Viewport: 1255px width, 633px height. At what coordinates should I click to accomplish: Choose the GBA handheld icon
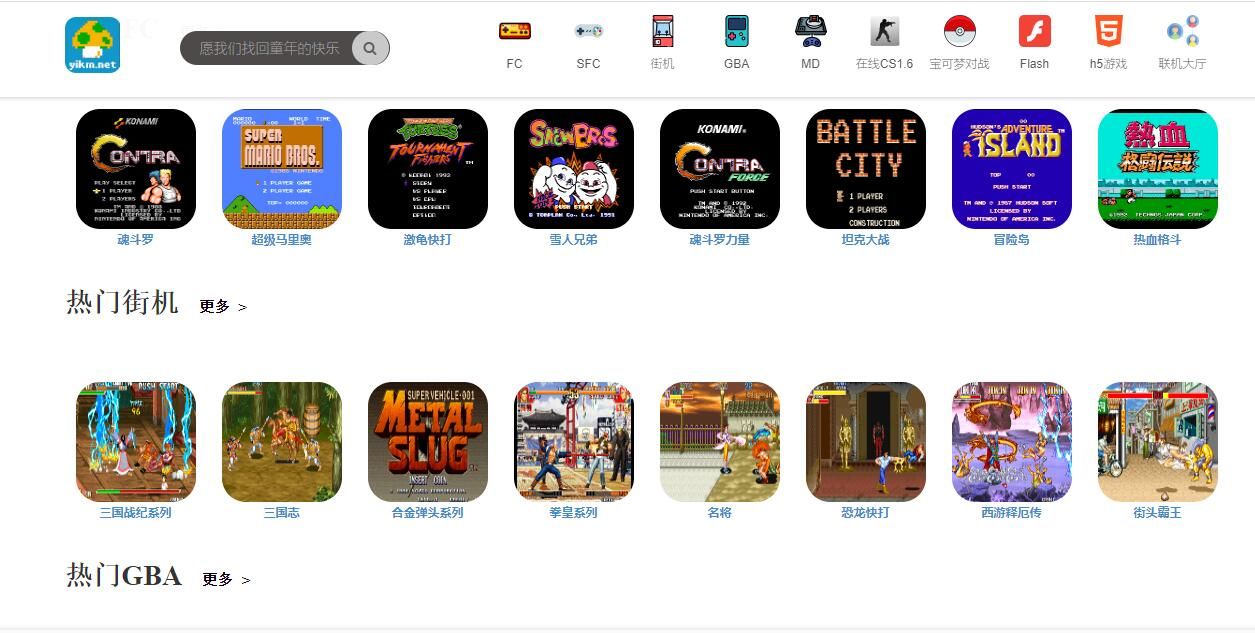(736, 31)
